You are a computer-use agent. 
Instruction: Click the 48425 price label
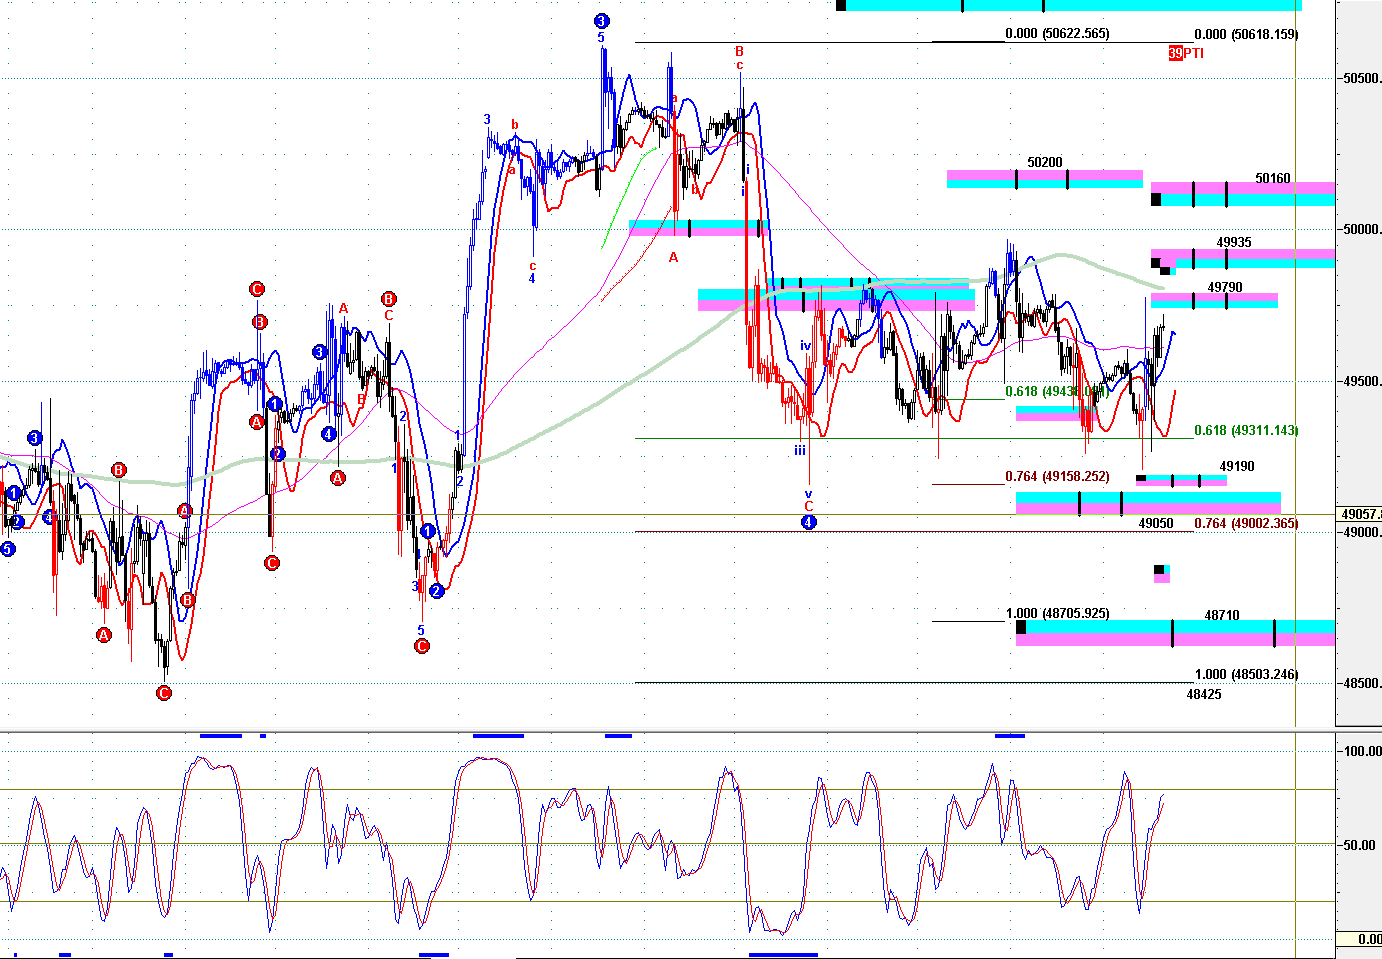tap(1204, 694)
